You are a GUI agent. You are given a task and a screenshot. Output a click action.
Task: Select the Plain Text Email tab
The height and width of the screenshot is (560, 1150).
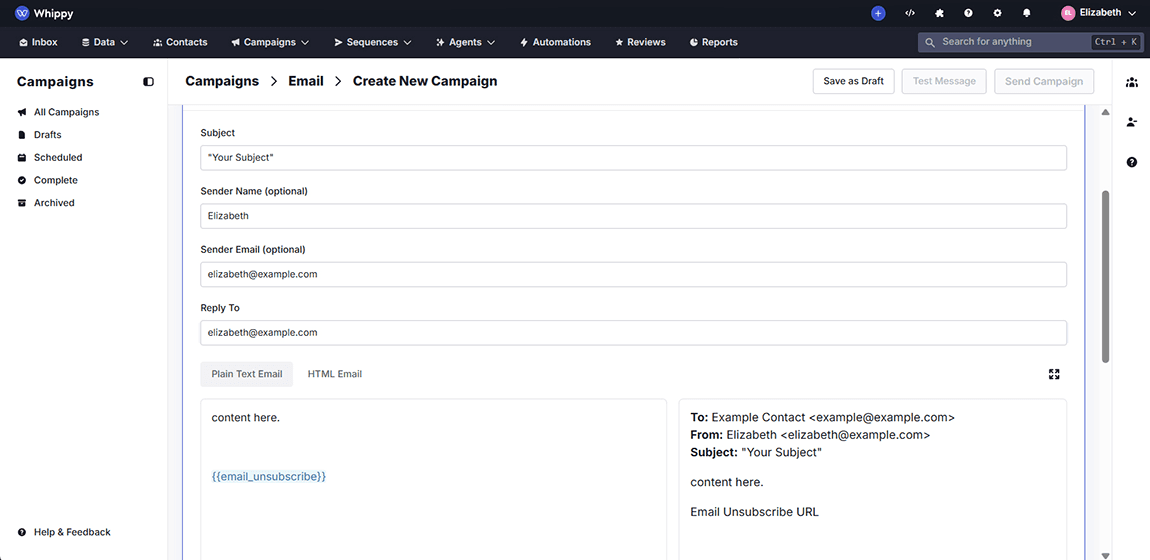coord(246,374)
